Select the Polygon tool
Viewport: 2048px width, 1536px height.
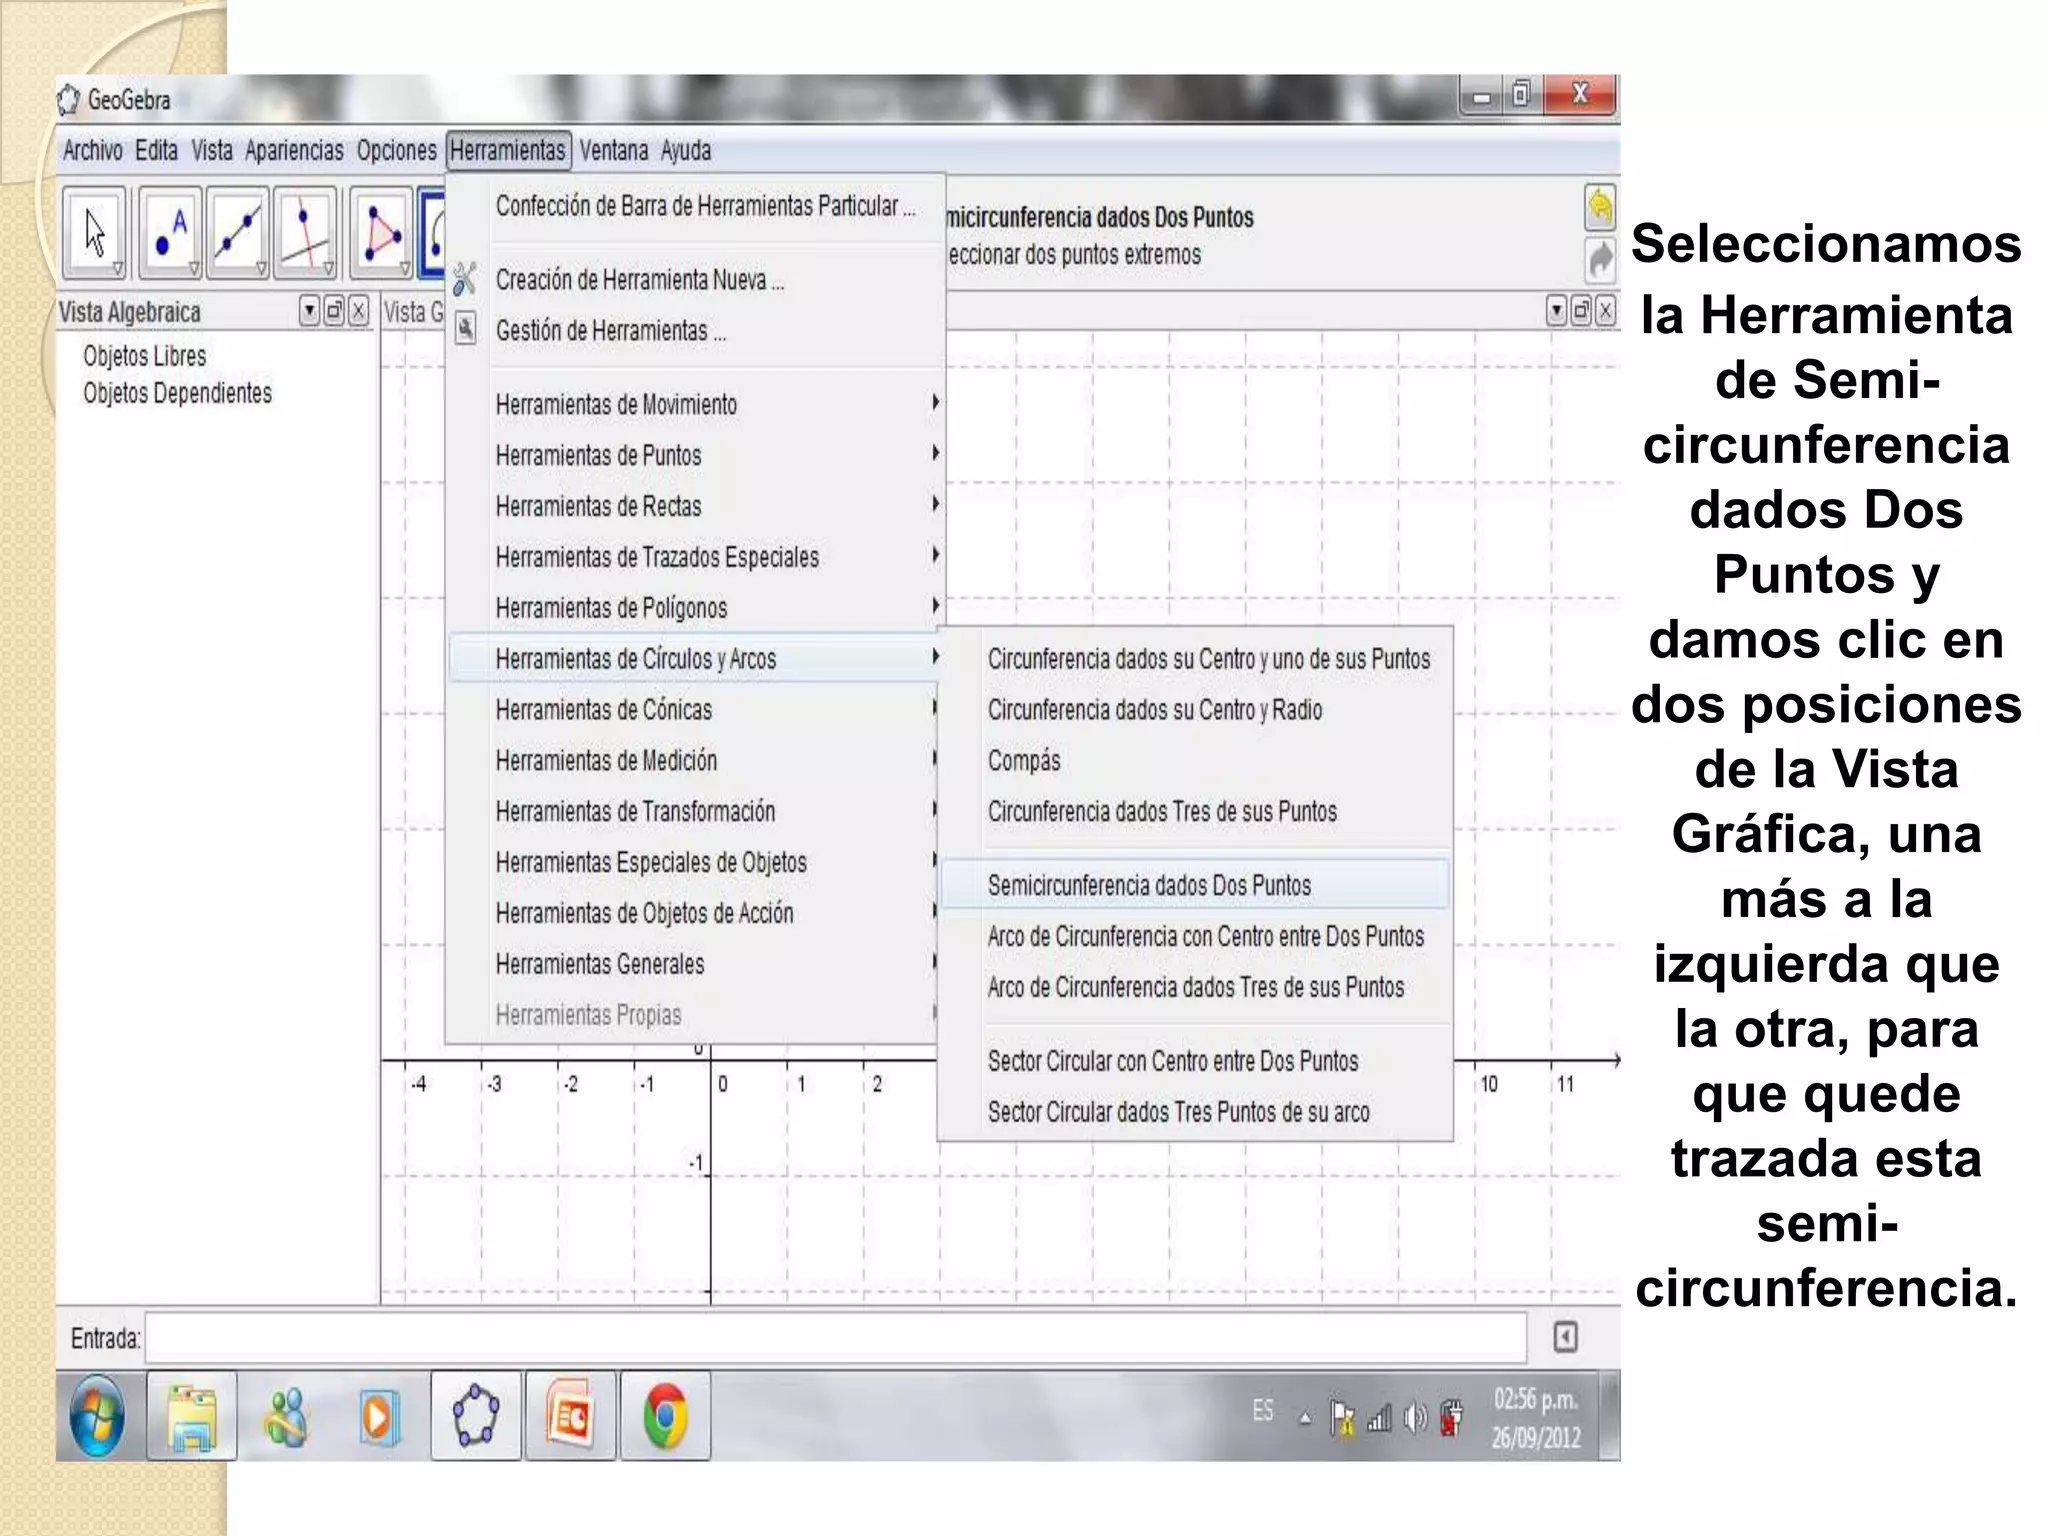tap(380, 232)
